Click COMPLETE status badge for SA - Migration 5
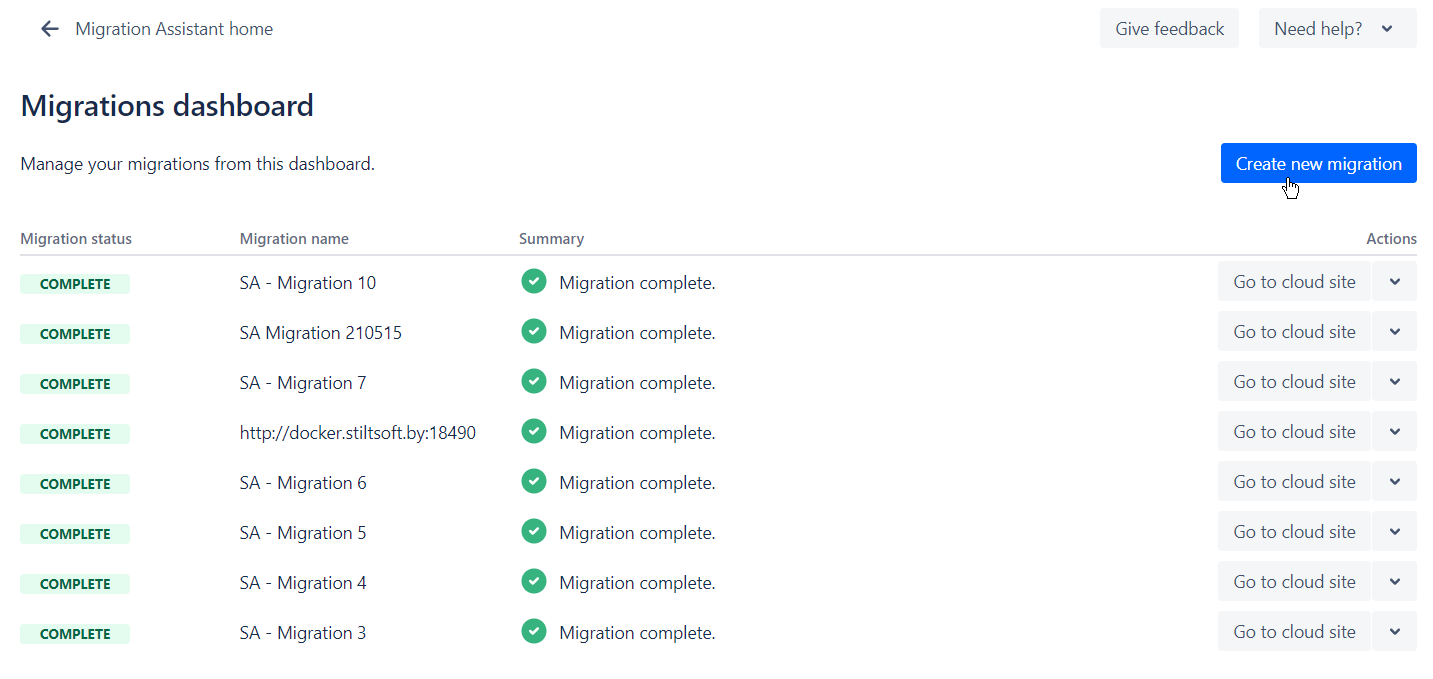This screenshot has width=1433, height=679. pos(75,534)
